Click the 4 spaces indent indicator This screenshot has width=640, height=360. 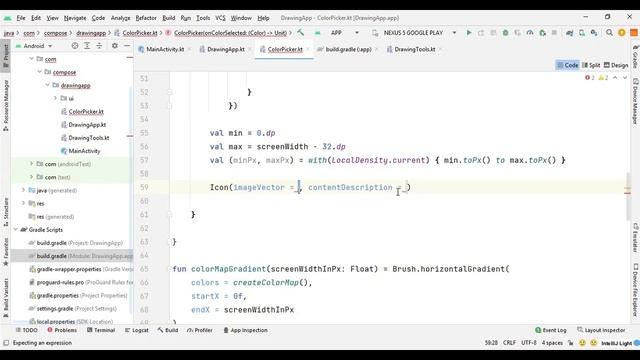click(552, 343)
